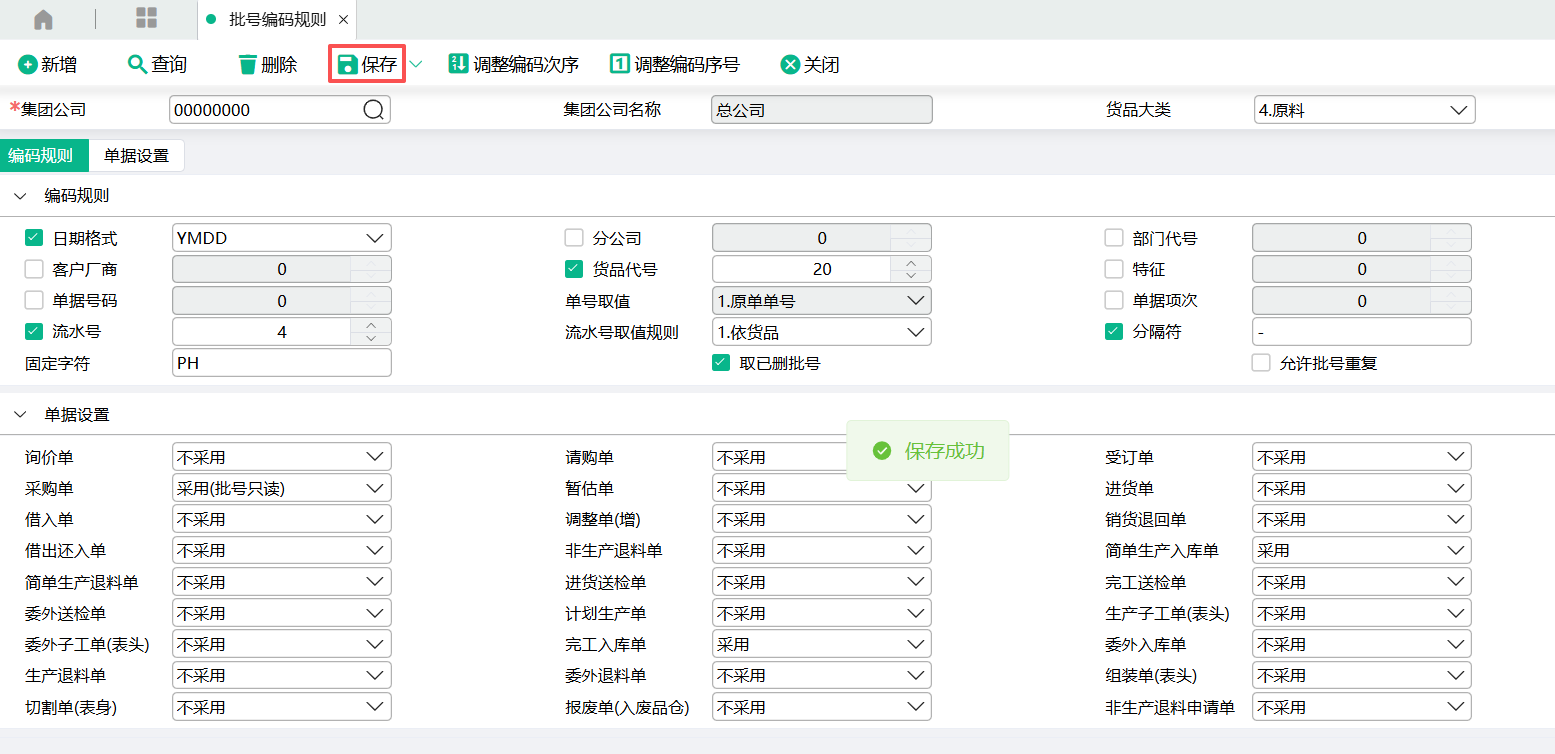Screen dimensions: 1555x754
Task: Close the 批号编码规则 tab
Action: (x=343, y=19)
